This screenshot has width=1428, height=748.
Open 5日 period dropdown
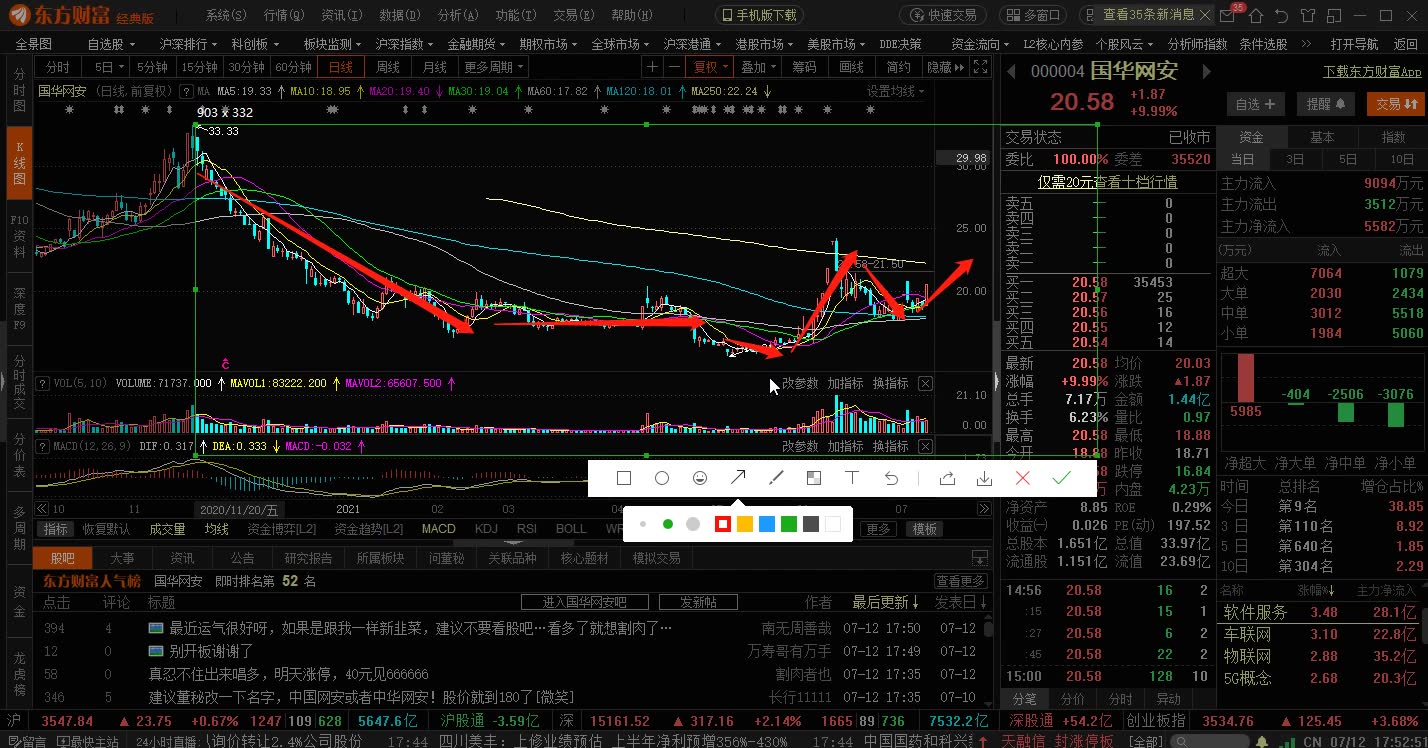(x=108, y=67)
